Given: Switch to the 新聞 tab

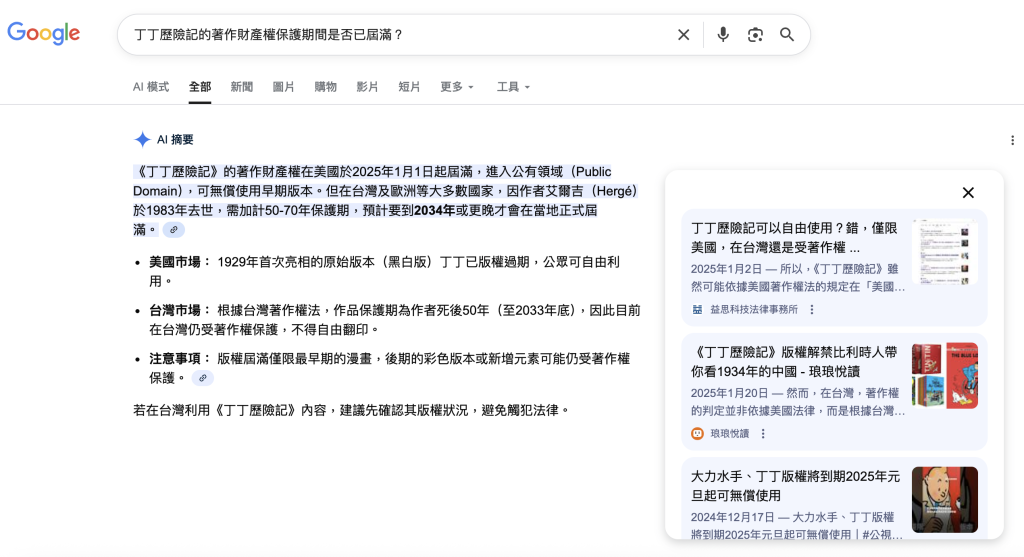Looking at the screenshot, I should (242, 87).
